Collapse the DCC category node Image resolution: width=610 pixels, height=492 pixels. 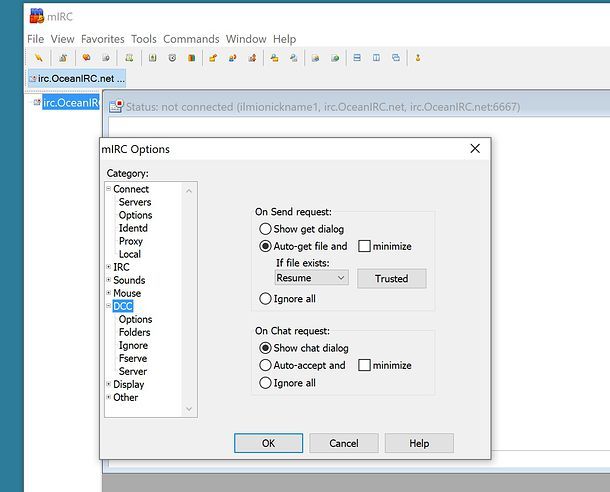109,306
